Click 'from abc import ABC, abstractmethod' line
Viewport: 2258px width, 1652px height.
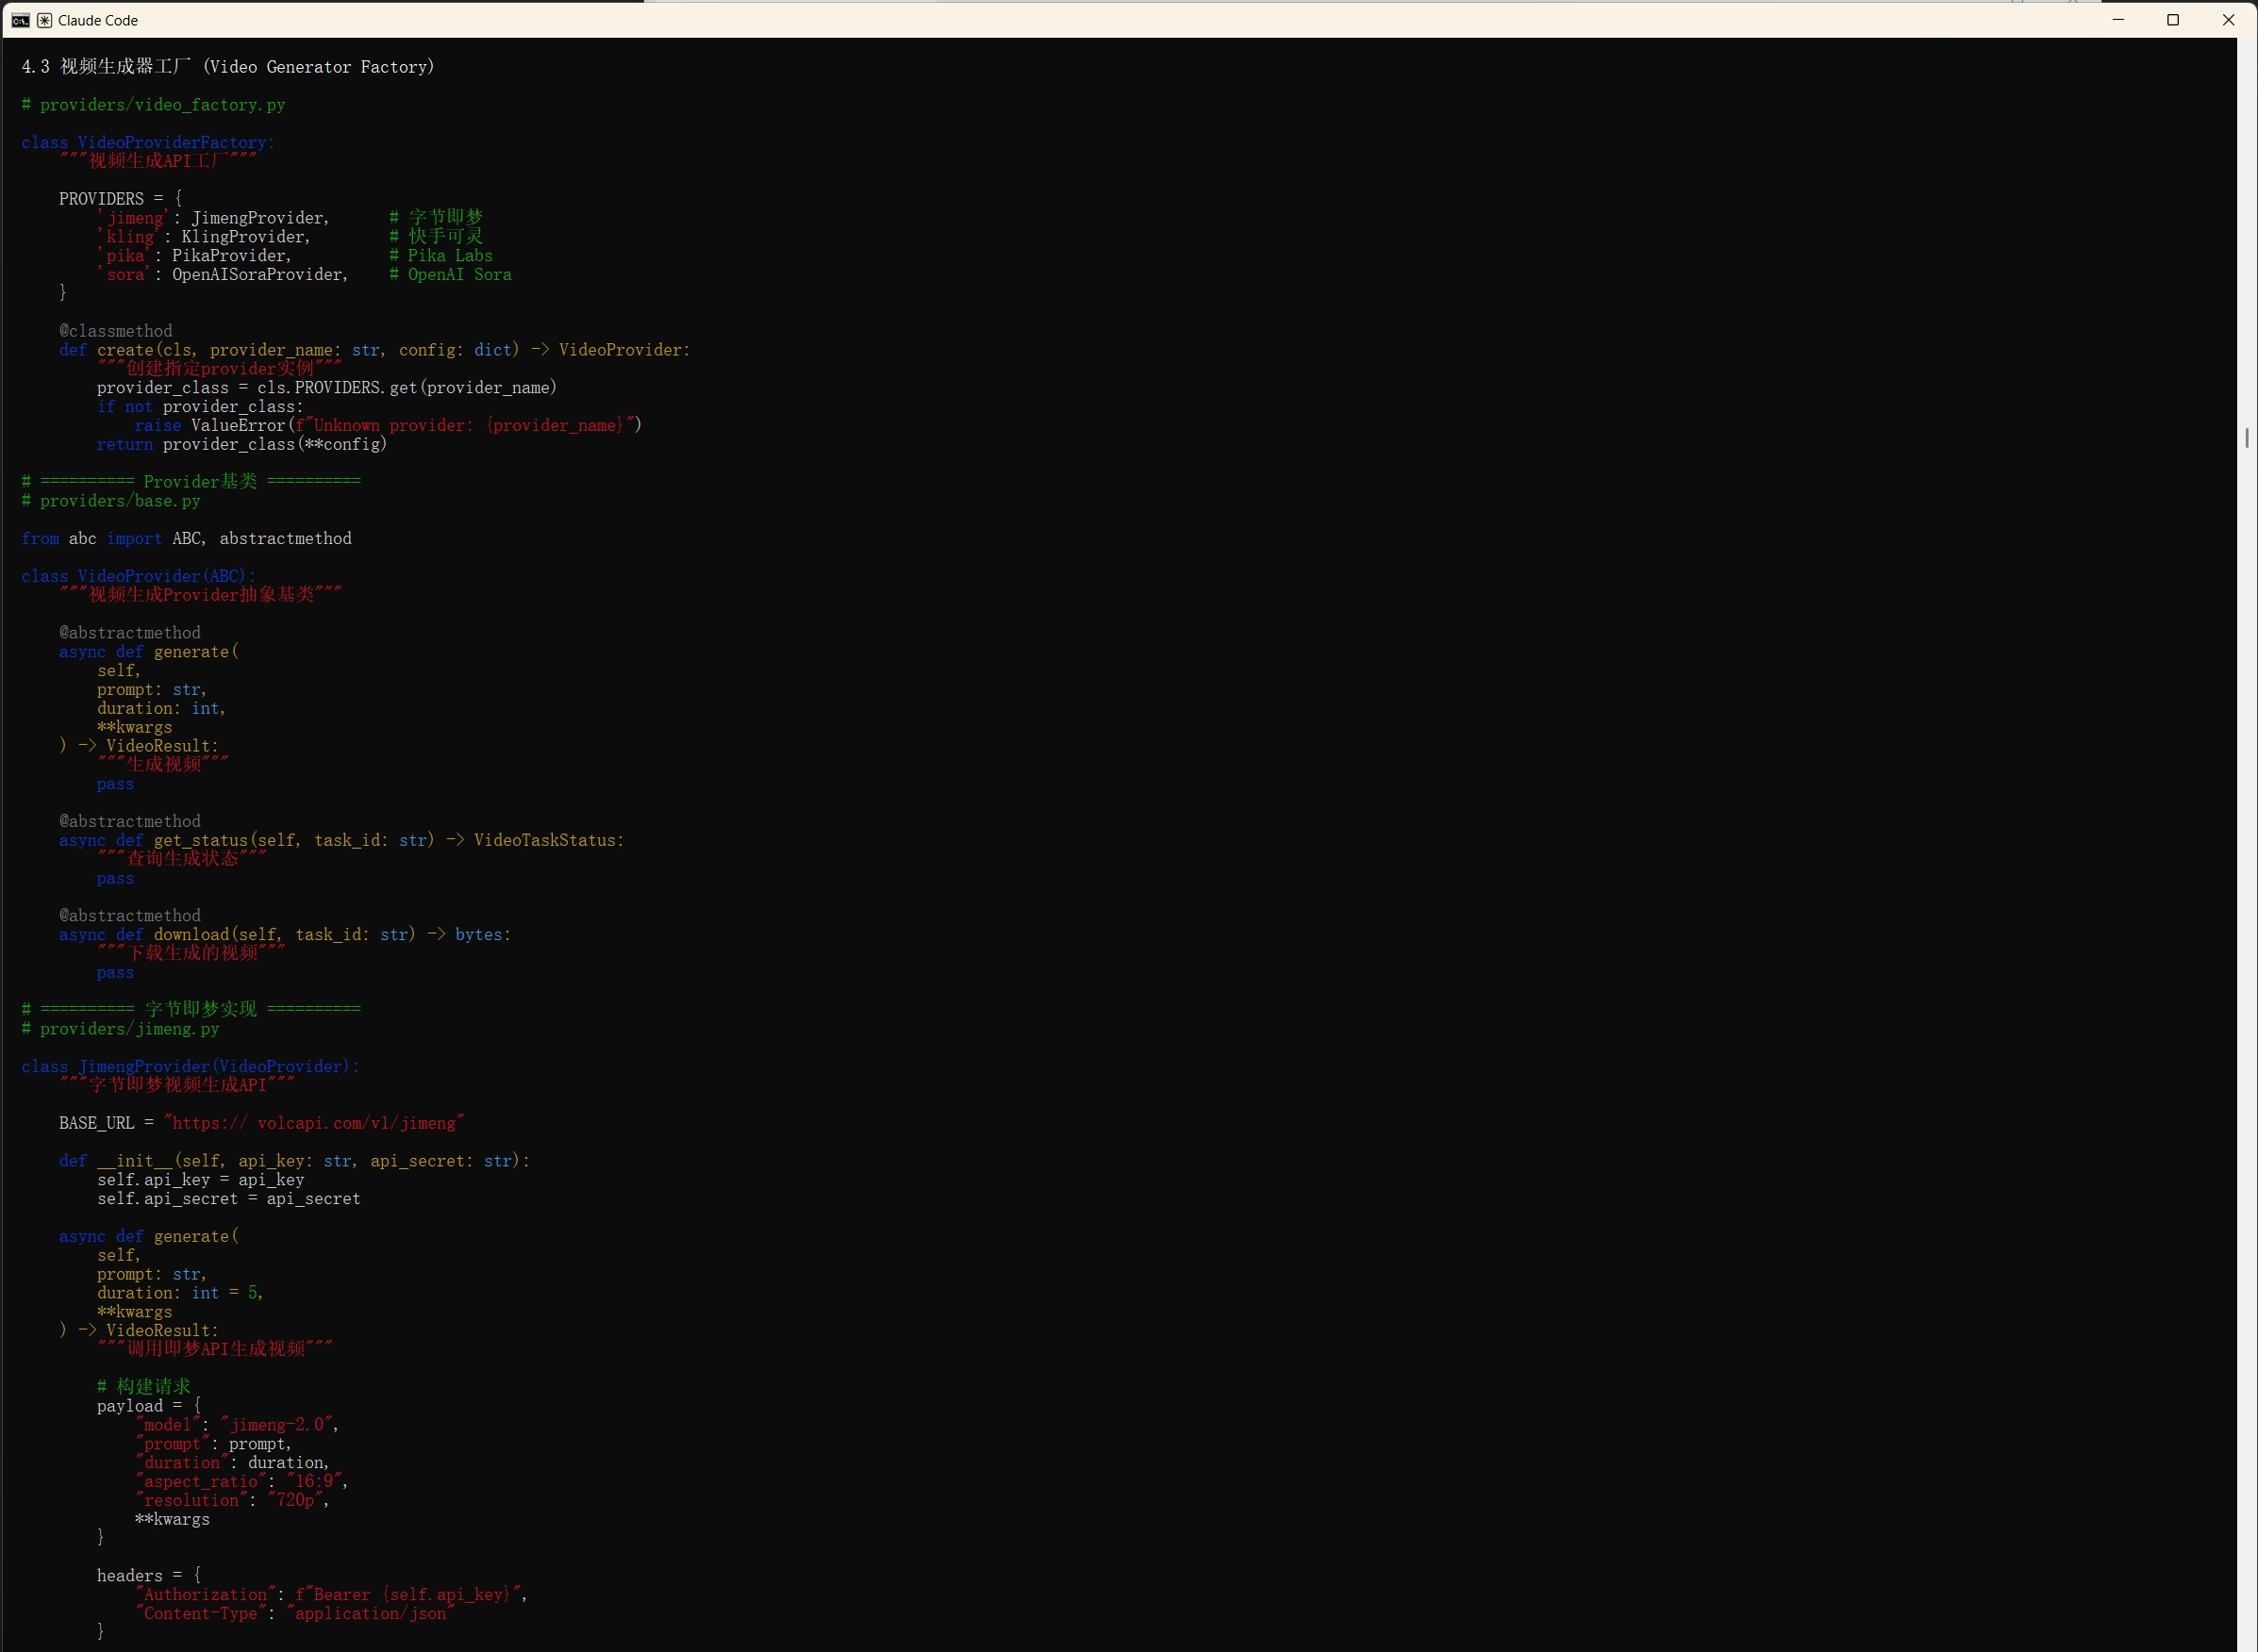(x=187, y=539)
